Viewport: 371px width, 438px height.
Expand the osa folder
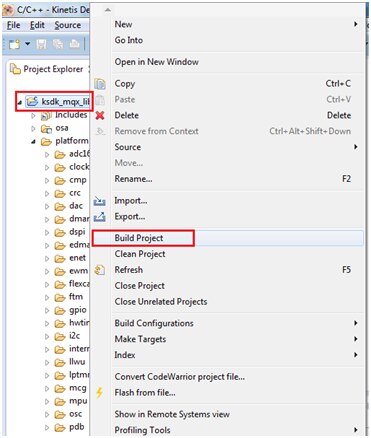pos(33,128)
